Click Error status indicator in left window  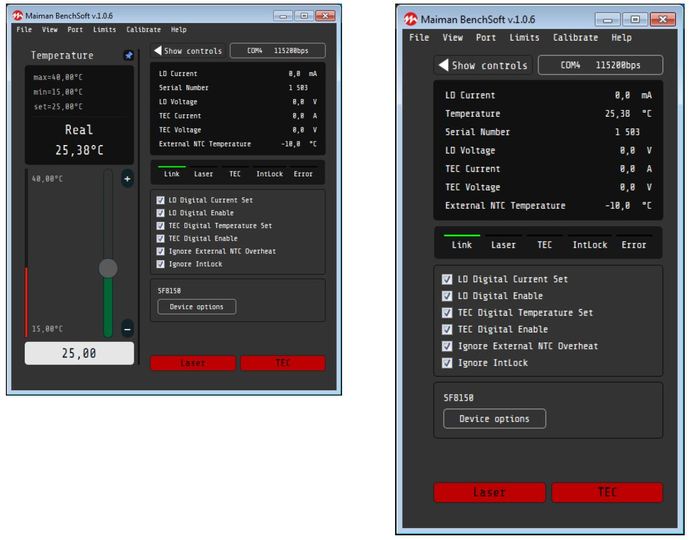coord(303,173)
